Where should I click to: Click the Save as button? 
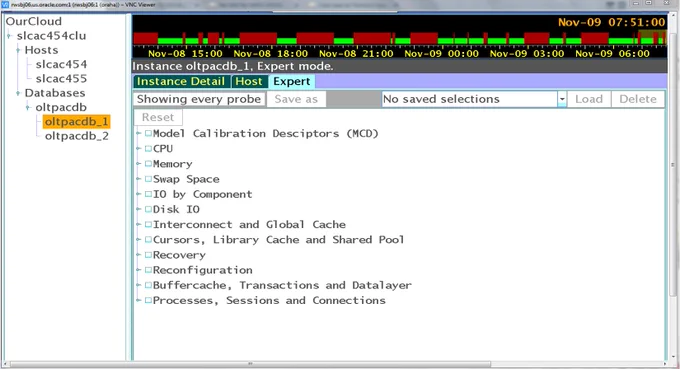[296, 99]
